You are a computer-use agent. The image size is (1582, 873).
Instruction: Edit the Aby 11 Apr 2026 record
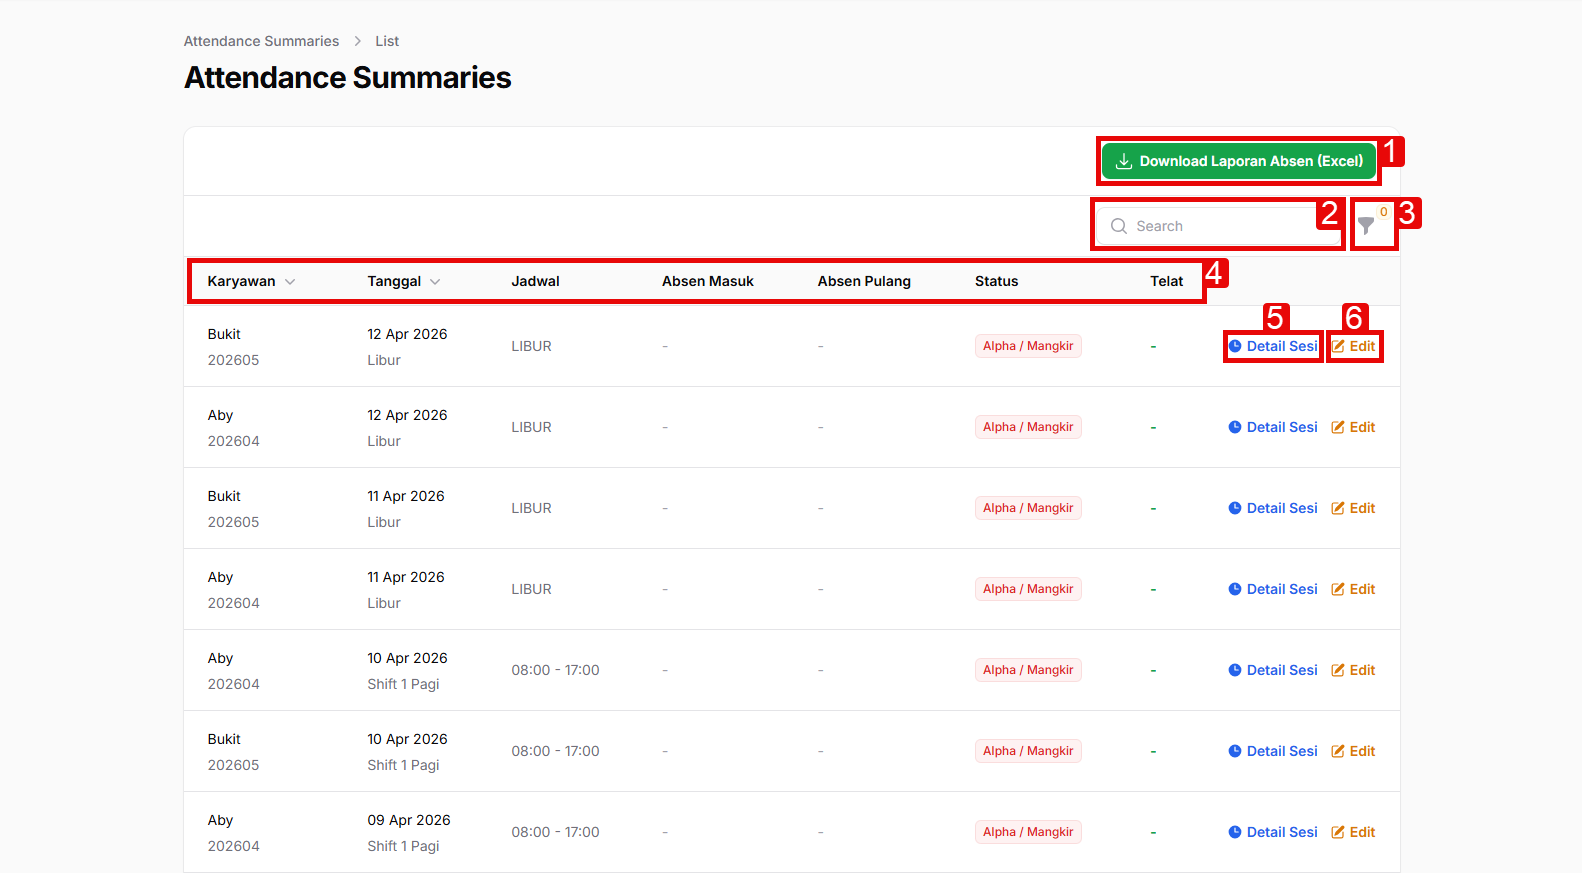(x=1353, y=589)
